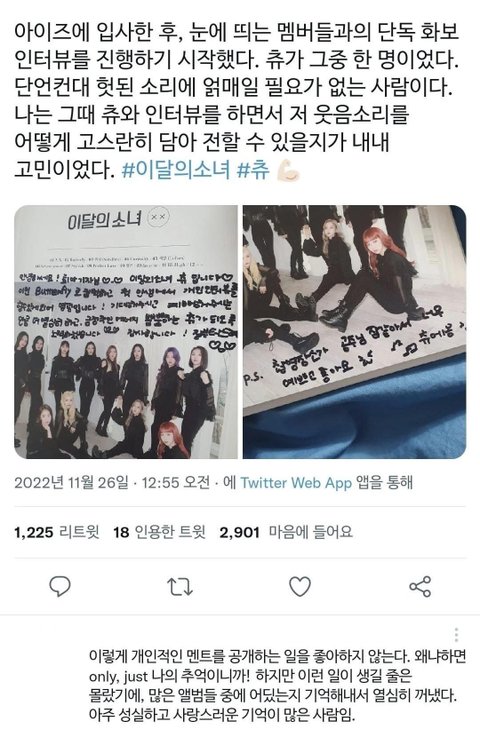Open left photo with handwritten message
The width and height of the screenshot is (480, 737).
pyautogui.click(x=126, y=332)
